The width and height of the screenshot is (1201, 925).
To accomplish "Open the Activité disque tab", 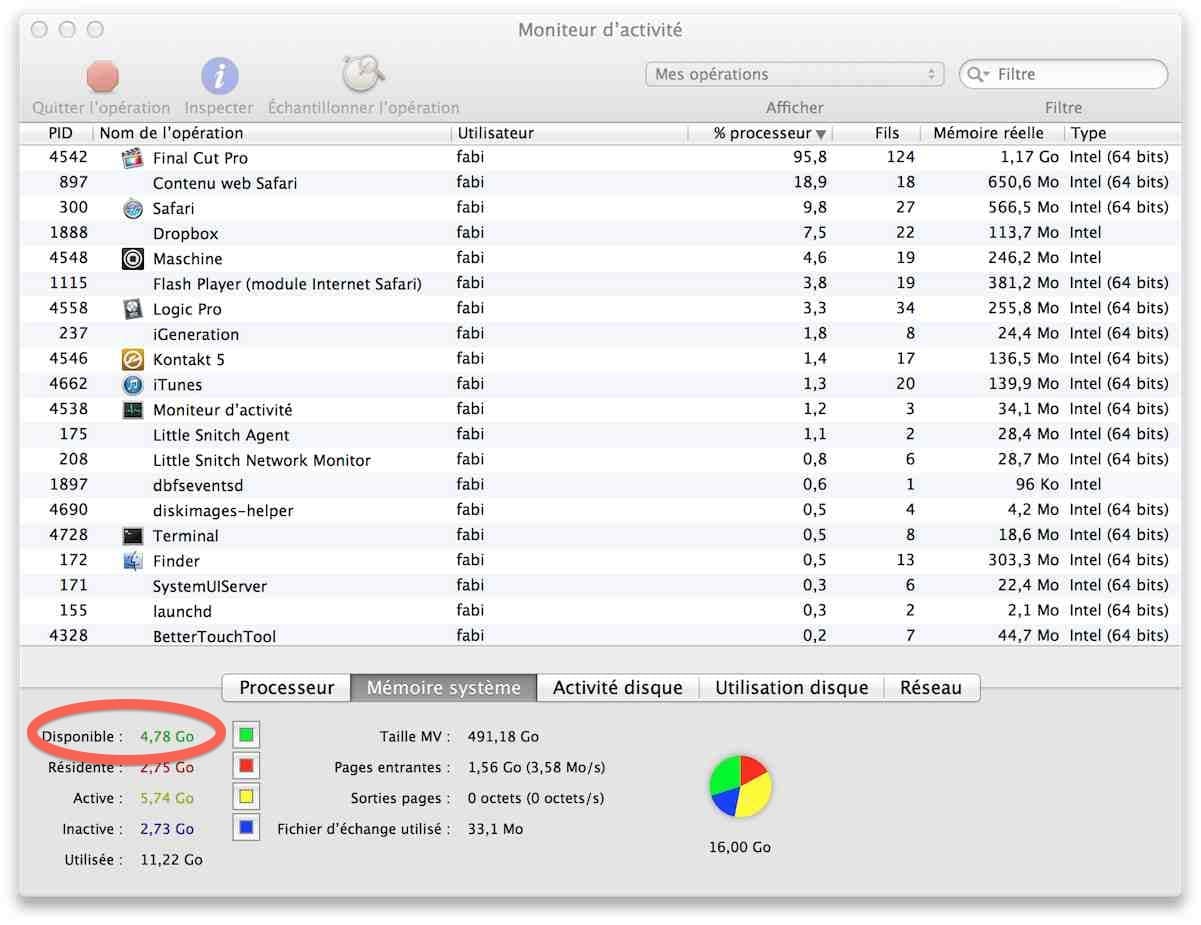I will 618,688.
